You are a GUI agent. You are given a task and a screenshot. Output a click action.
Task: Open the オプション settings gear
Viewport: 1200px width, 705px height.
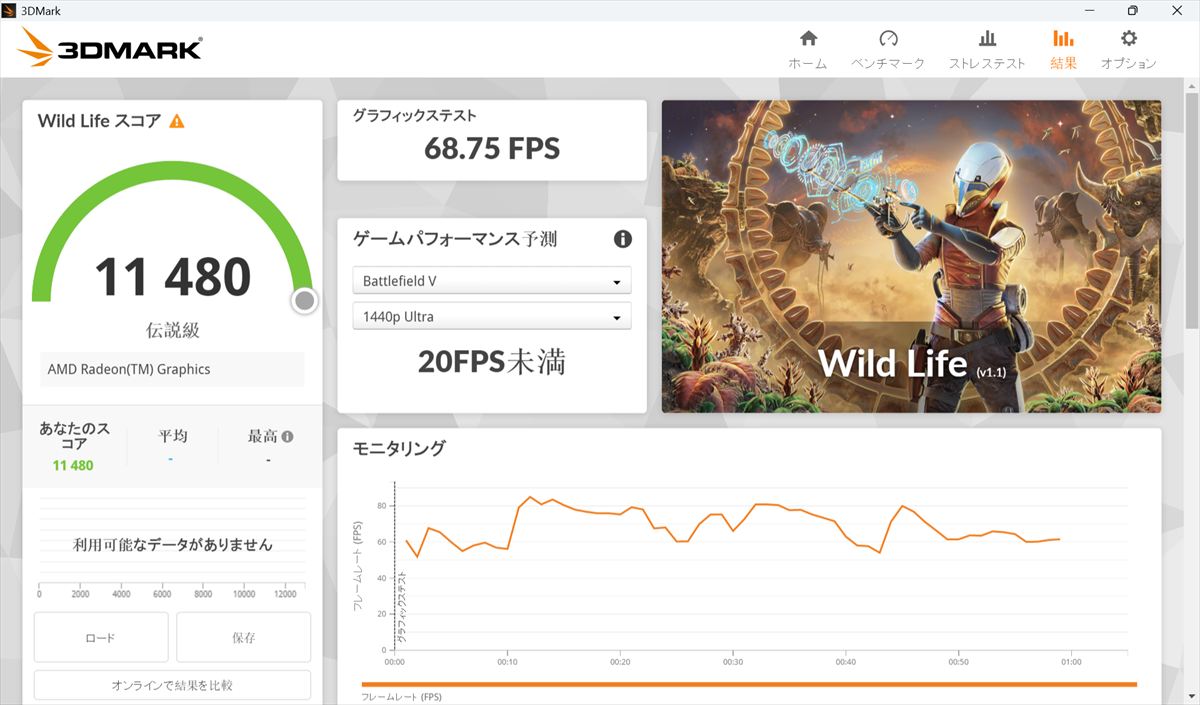tap(1128, 49)
